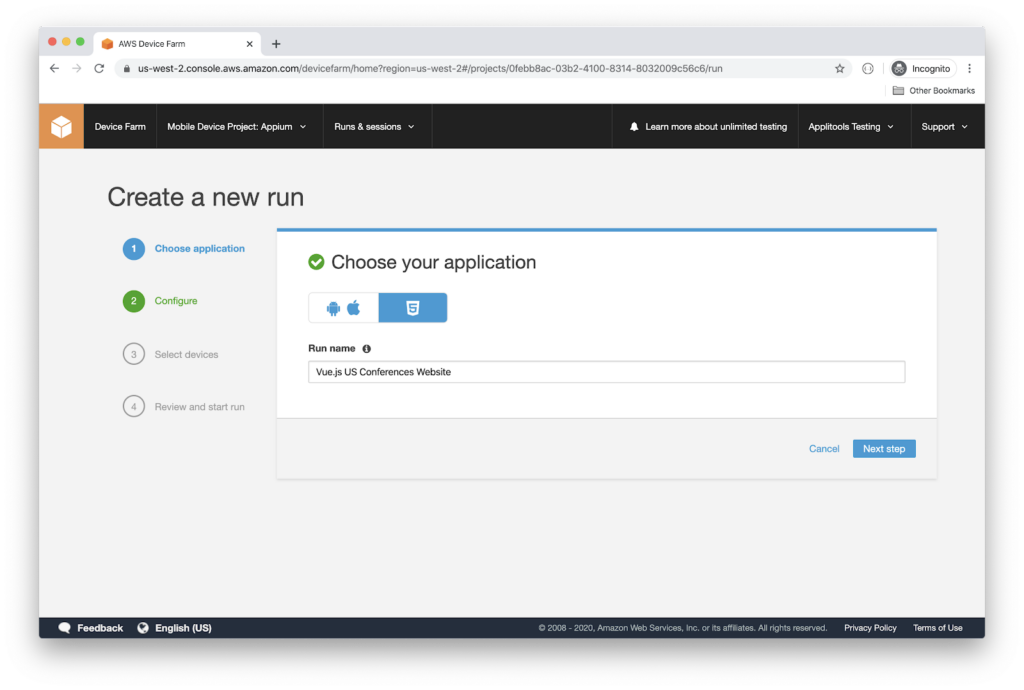Open Chrome's three-dot menu
1024x690 pixels.
tap(969, 68)
